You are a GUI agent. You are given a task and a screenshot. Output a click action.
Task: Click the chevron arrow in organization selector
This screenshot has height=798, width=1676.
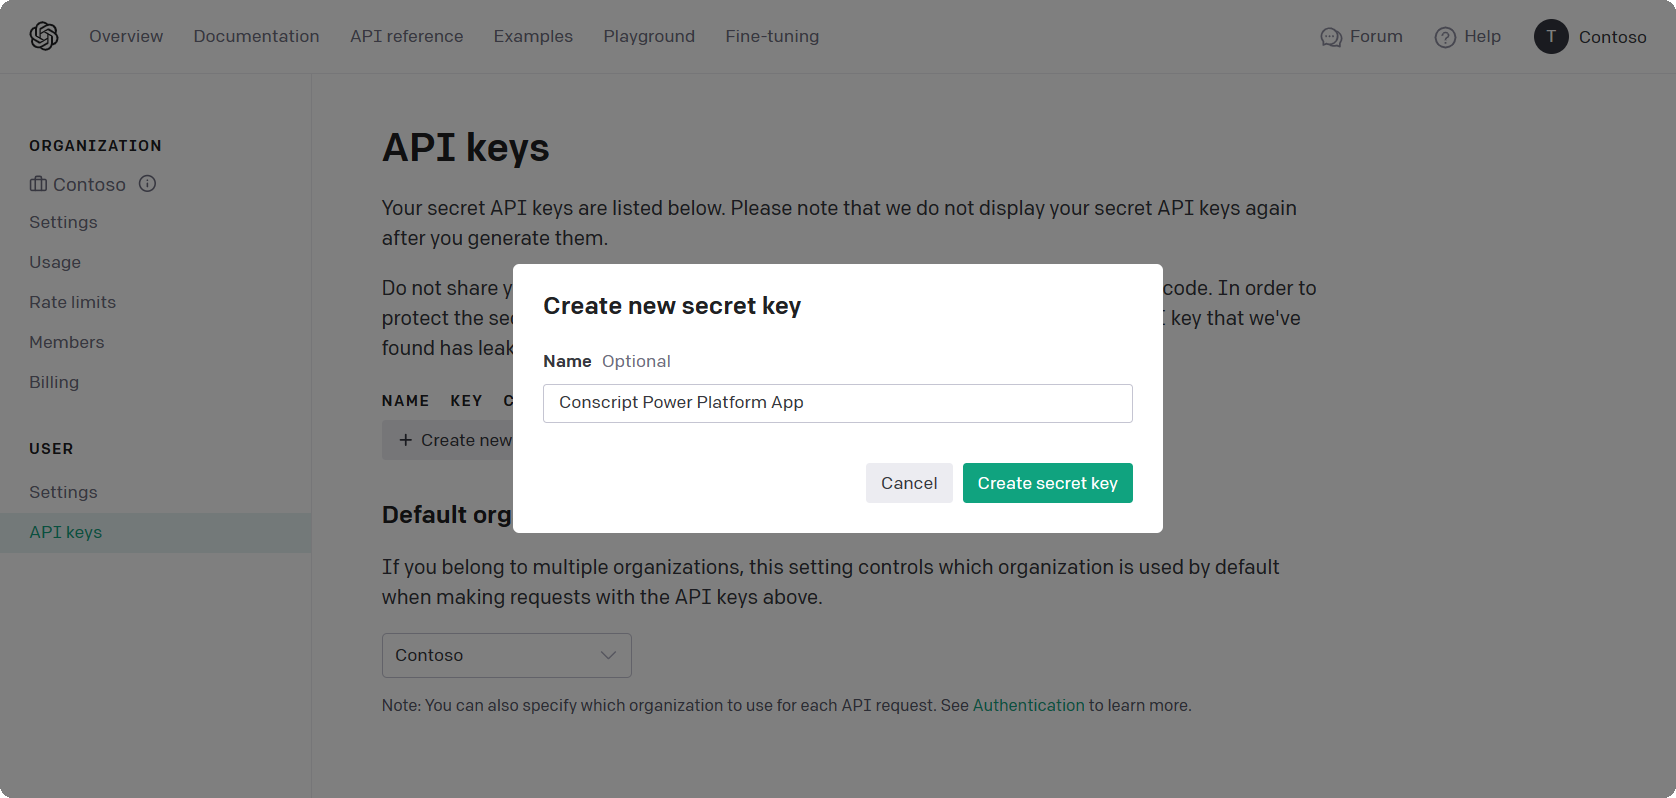(x=608, y=655)
